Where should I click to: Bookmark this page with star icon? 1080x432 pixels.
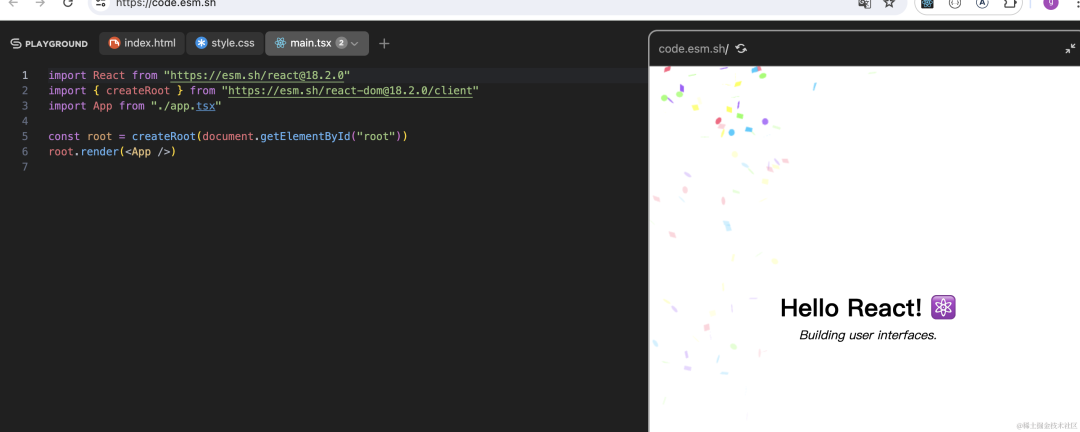889,3
